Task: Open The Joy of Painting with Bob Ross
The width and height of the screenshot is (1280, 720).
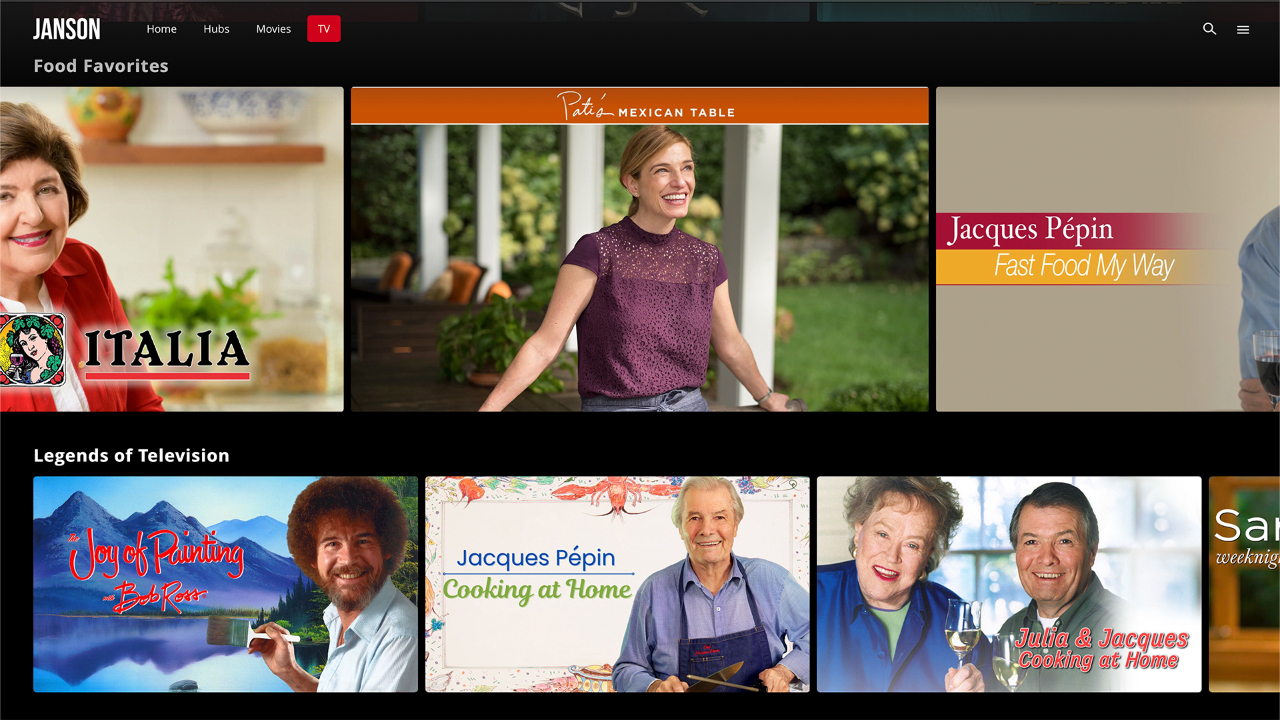Action: tap(226, 584)
